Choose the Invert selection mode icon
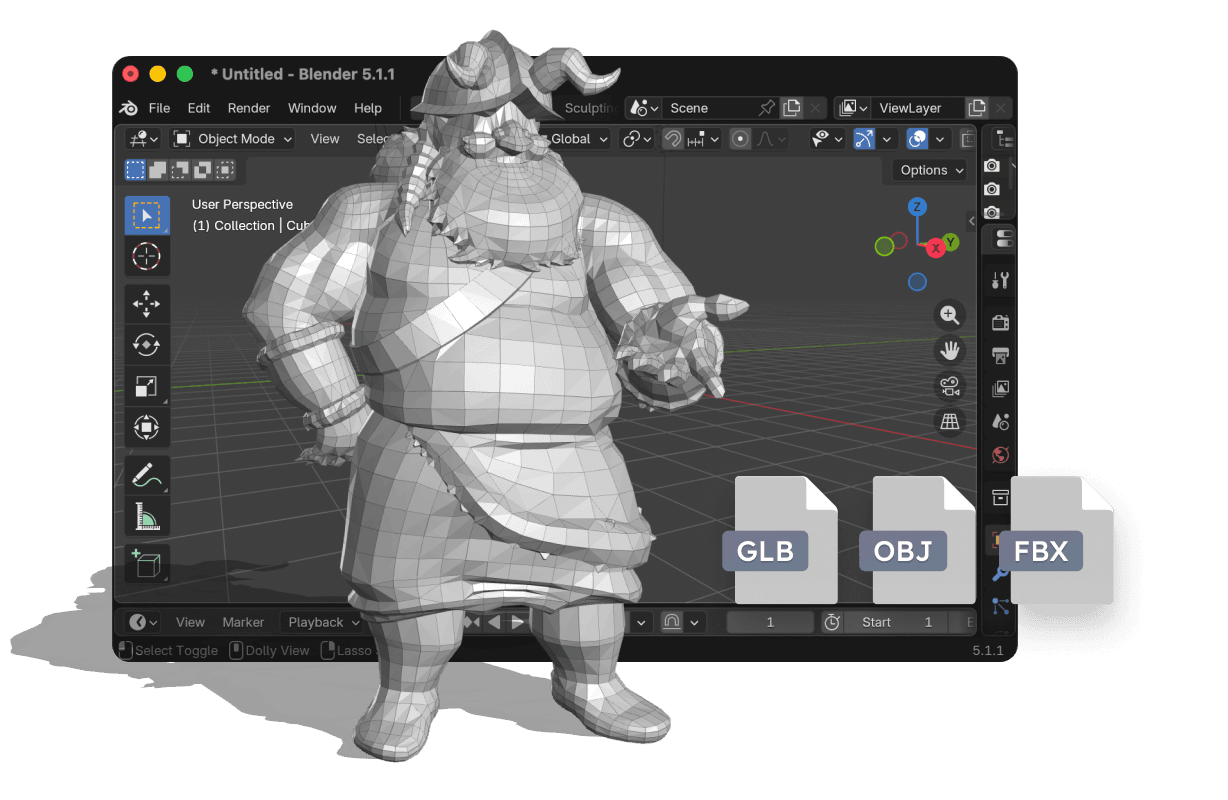 (x=203, y=170)
